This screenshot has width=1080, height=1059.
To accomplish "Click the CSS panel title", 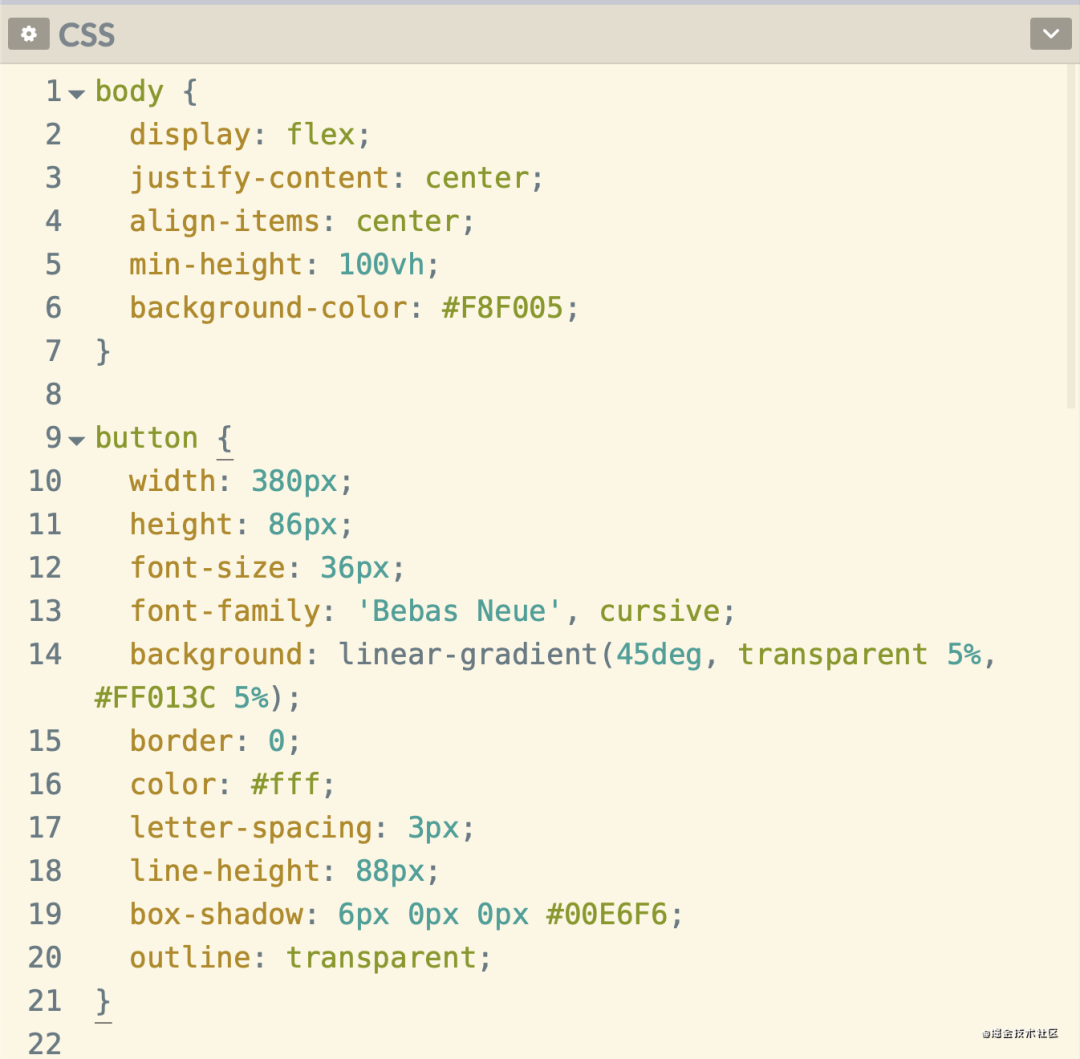I will 87,35.
